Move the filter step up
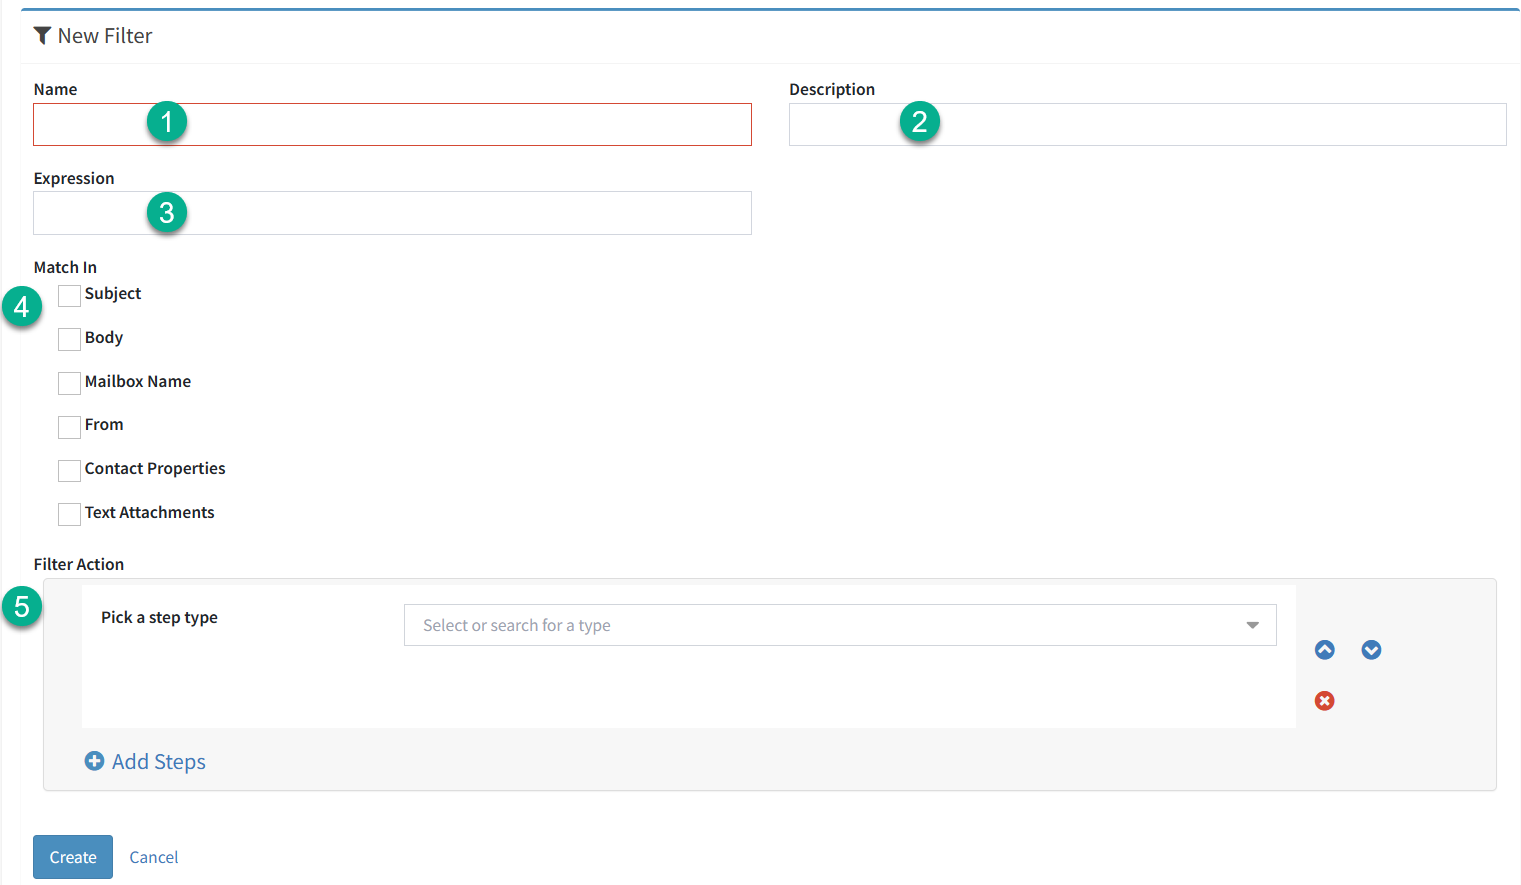Viewport: 1521px width, 885px height. pos(1324,650)
